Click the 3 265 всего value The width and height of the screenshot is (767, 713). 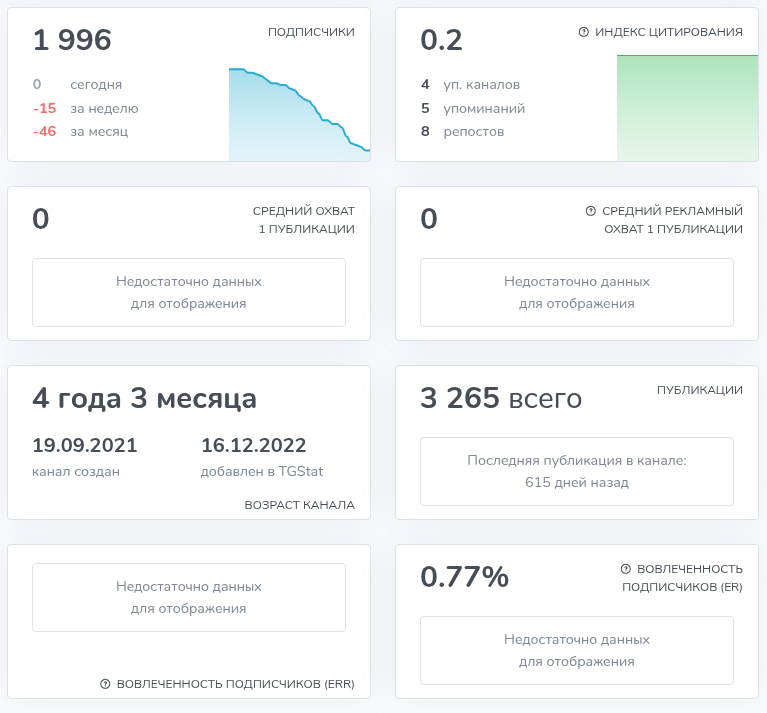(x=501, y=399)
